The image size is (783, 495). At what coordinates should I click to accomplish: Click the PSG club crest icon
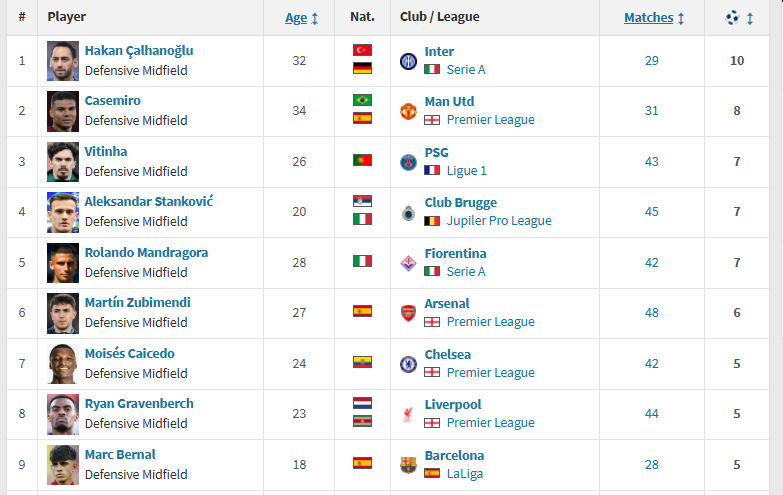point(408,162)
